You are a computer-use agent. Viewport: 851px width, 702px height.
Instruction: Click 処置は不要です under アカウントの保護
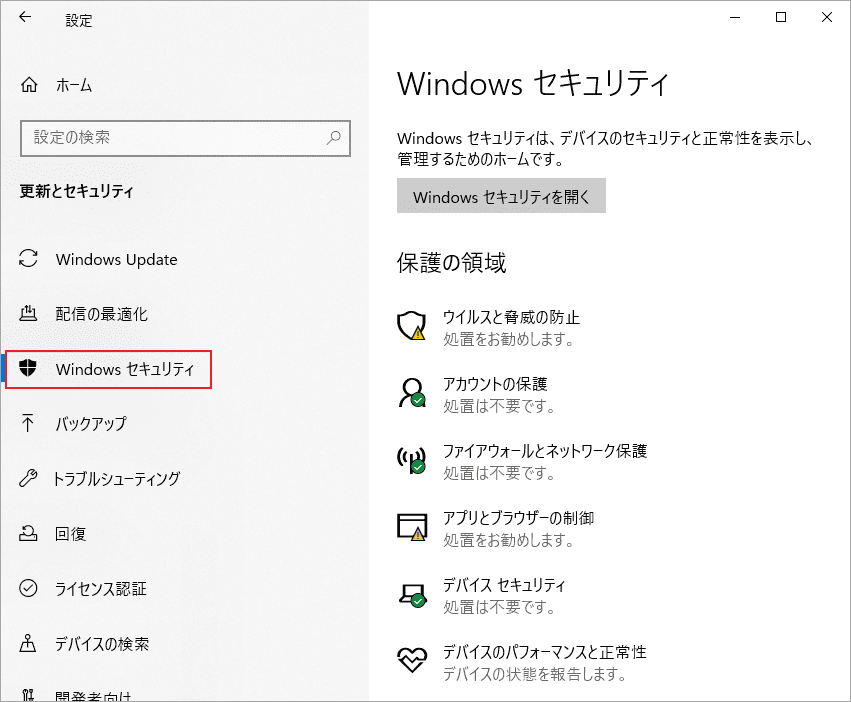499,406
